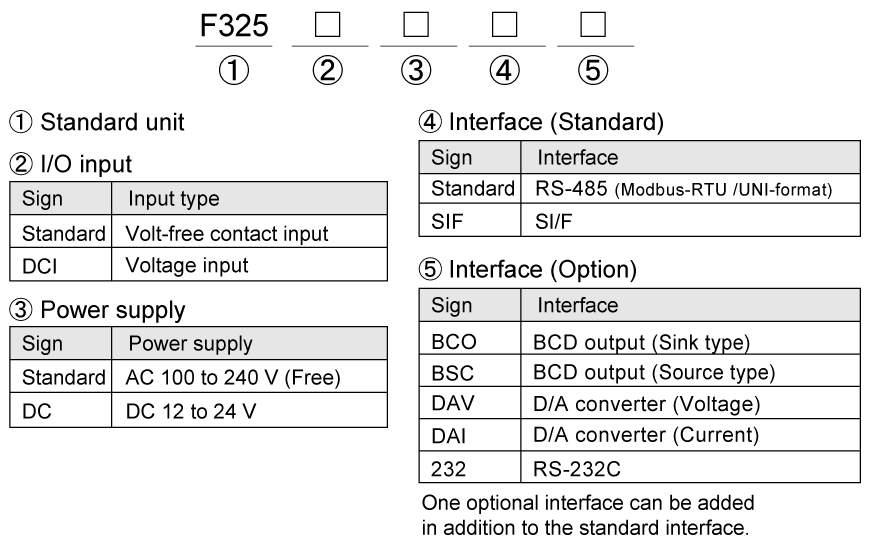
Task: Click the "Power supply" section heading
Action: (96, 310)
